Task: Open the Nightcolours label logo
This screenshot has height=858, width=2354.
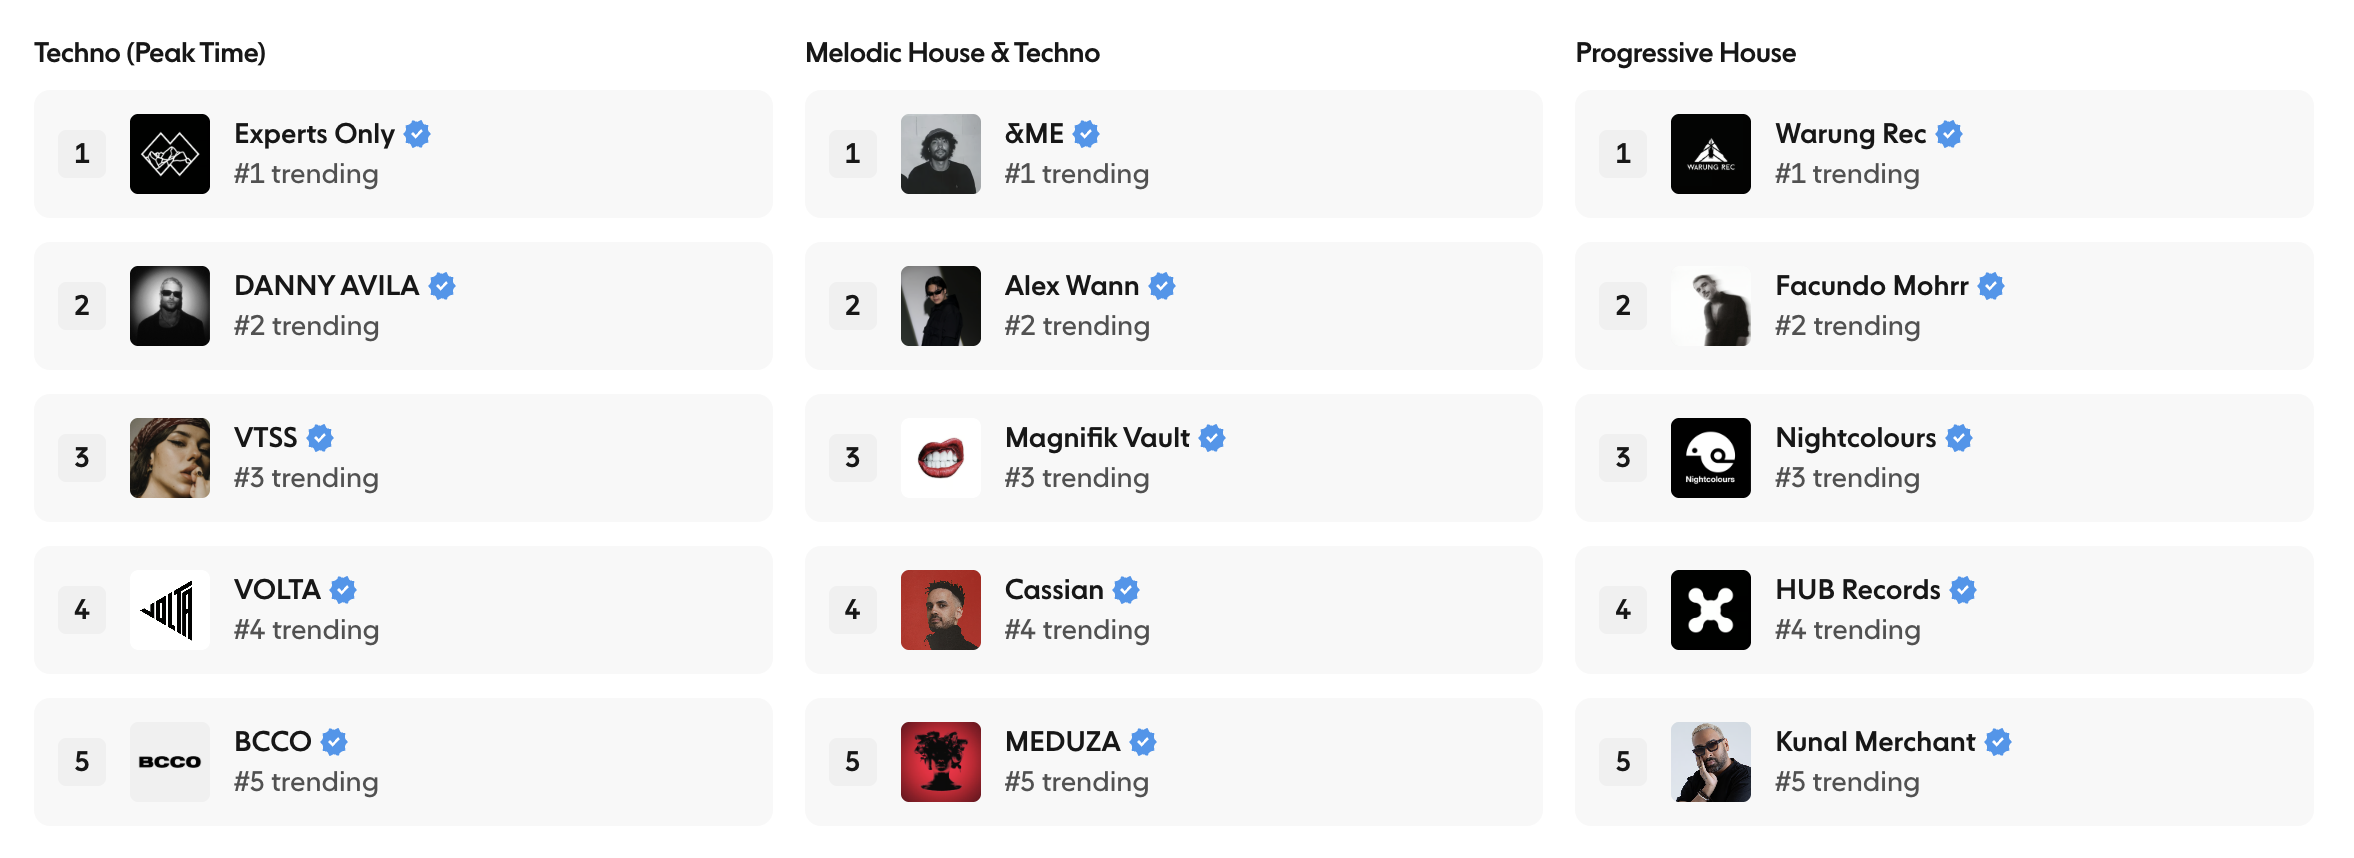Action: pyautogui.click(x=1710, y=458)
